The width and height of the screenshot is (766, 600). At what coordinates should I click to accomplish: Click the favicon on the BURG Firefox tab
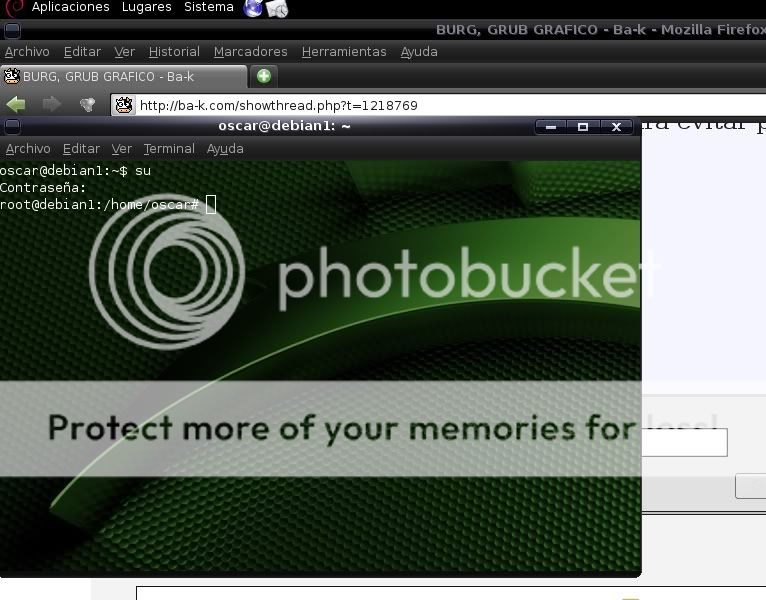click(11, 76)
